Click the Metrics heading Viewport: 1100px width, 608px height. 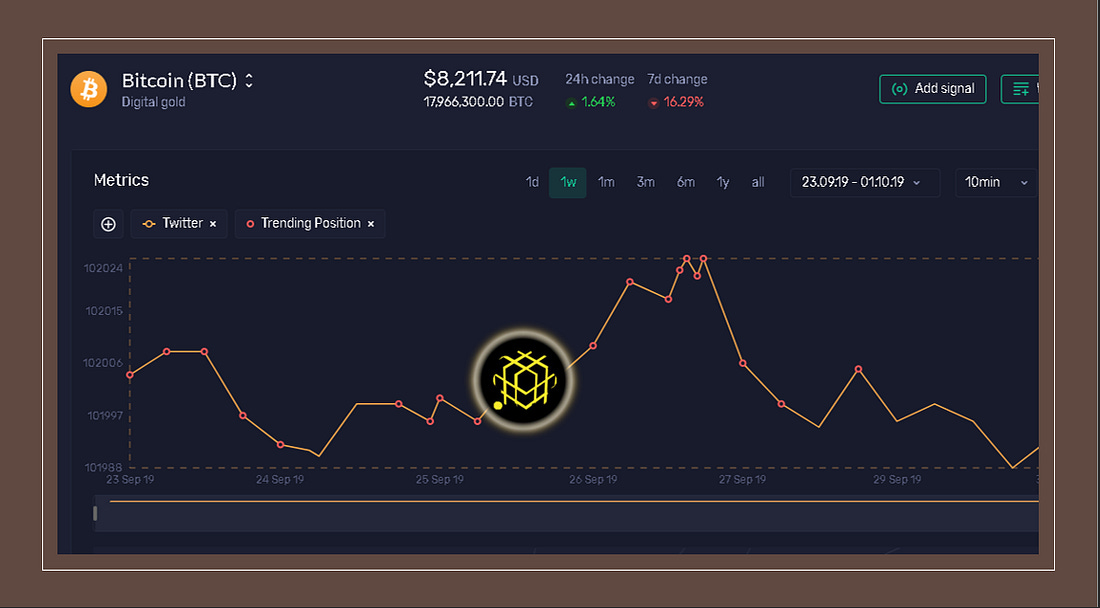click(x=121, y=180)
